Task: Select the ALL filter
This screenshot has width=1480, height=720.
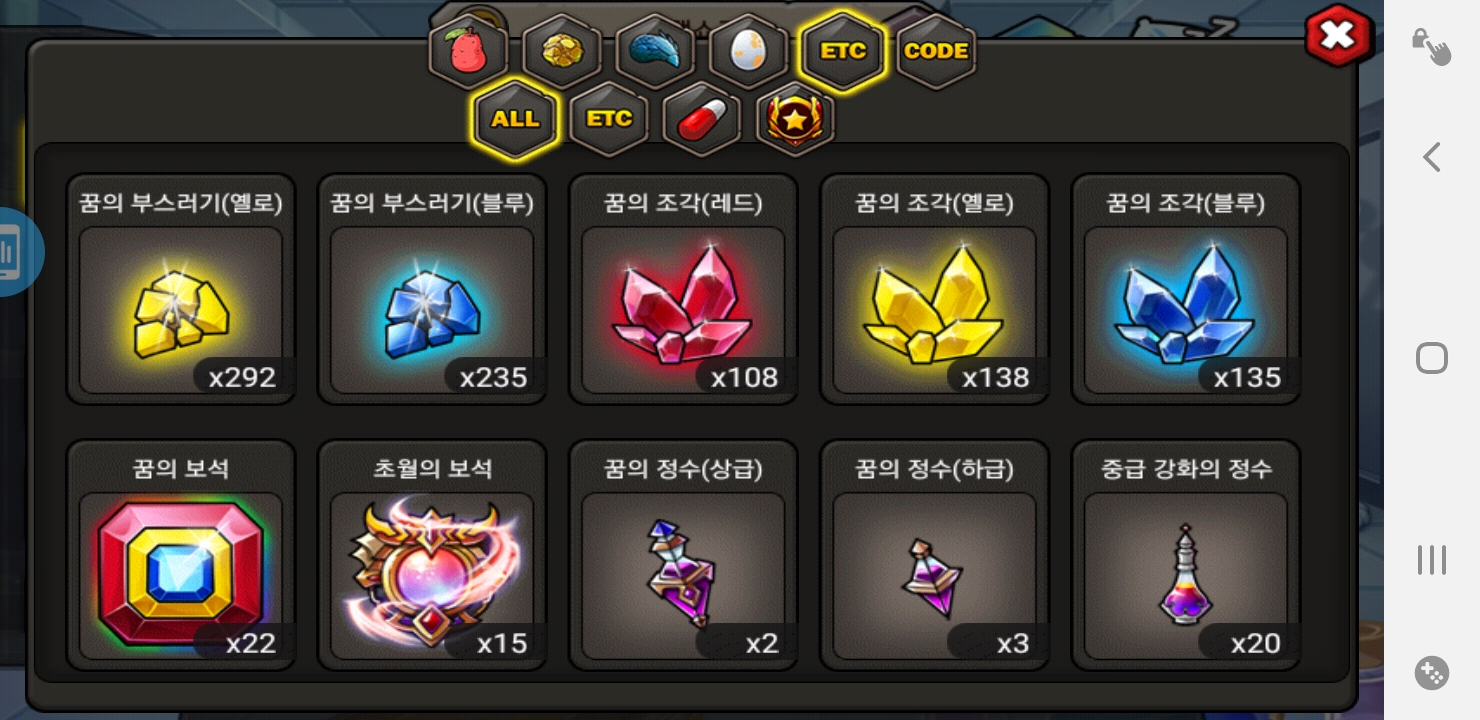Action: (515, 119)
